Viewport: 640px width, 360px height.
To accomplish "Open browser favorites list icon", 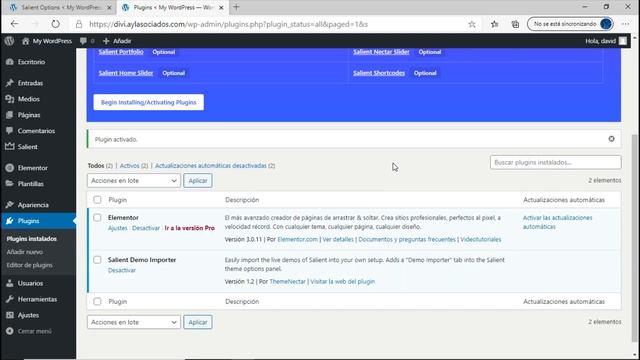I will pyautogui.click(x=494, y=24).
